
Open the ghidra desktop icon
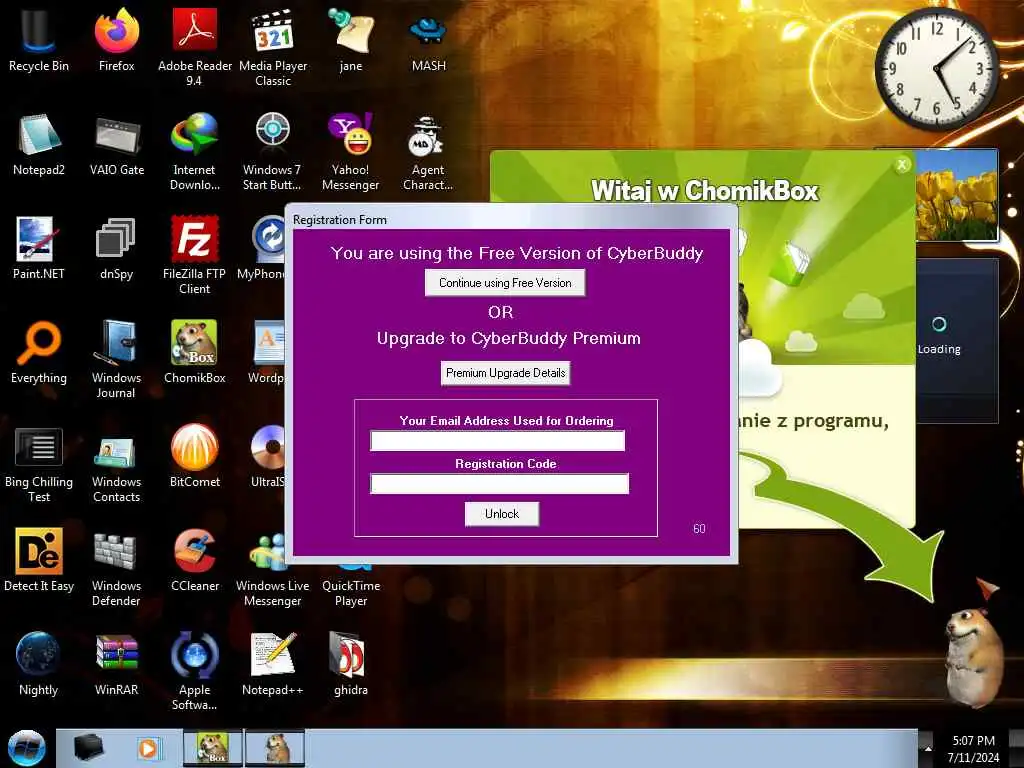pos(351,664)
